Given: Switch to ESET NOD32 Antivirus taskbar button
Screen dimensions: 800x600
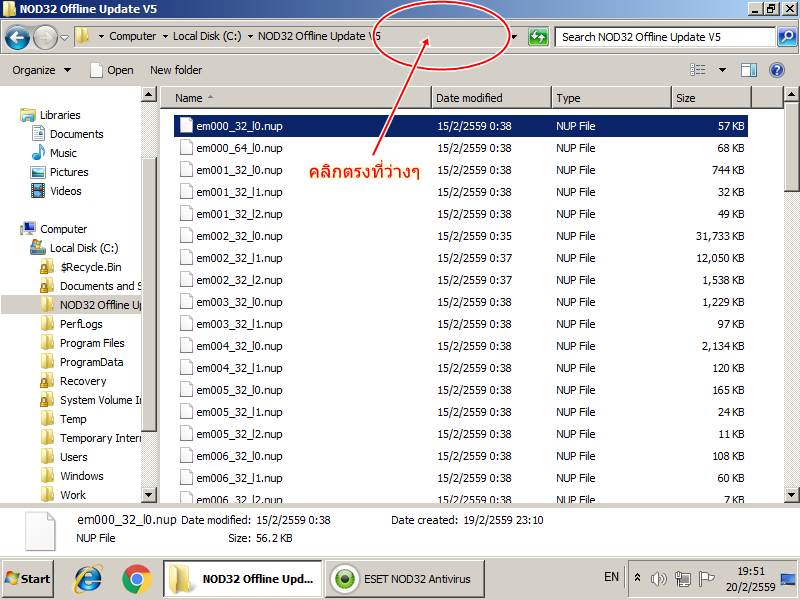Looking at the screenshot, I should pos(405,579).
